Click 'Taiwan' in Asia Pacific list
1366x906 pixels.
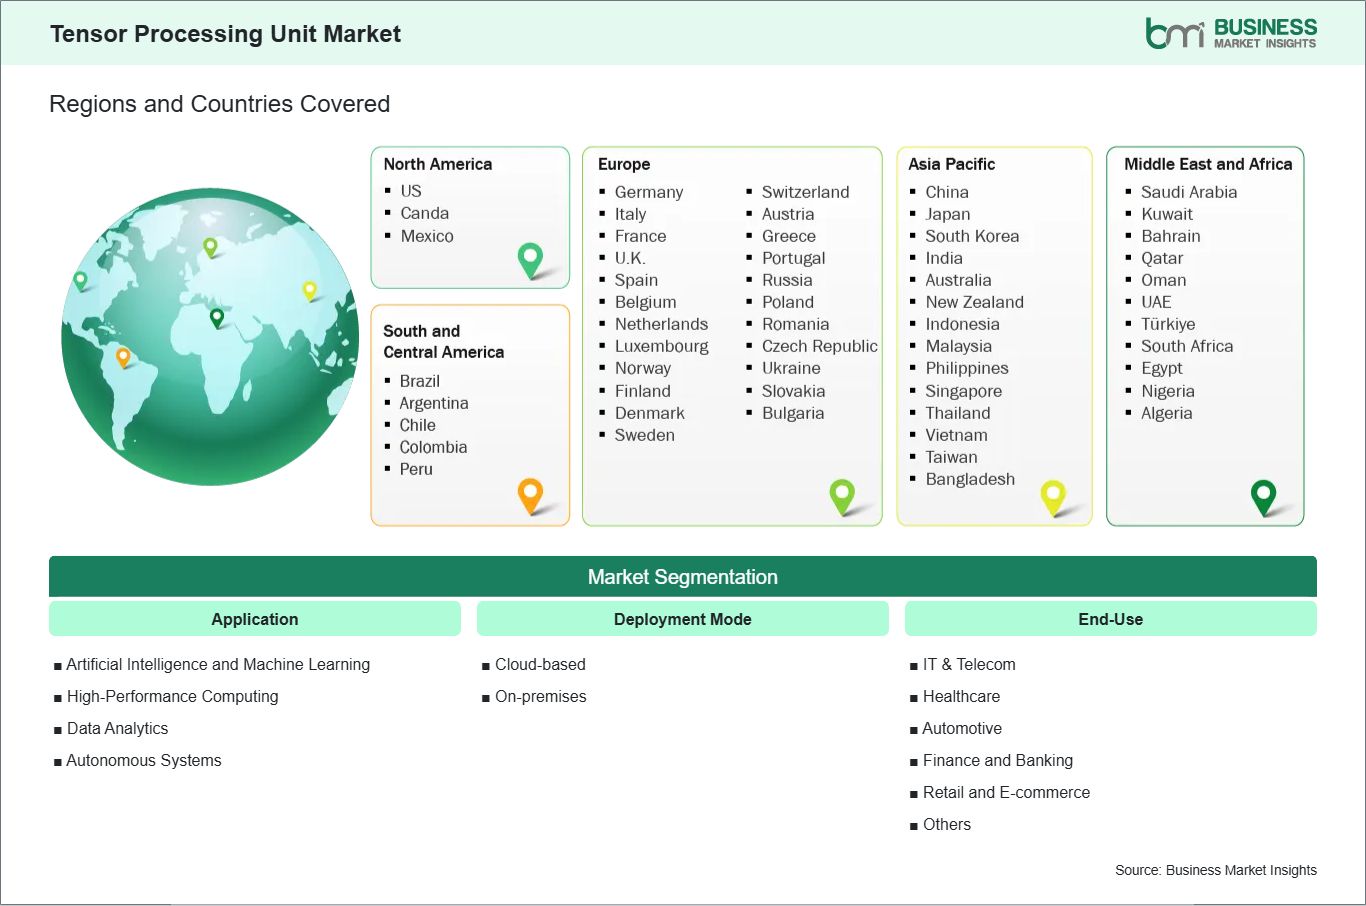[x=951, y=457]
